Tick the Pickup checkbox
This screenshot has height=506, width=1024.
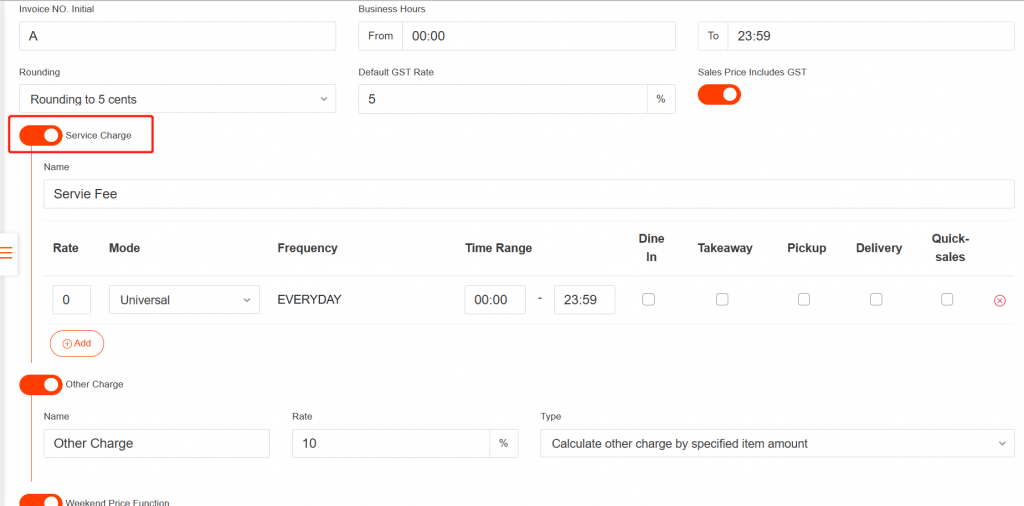coord(804,299)
